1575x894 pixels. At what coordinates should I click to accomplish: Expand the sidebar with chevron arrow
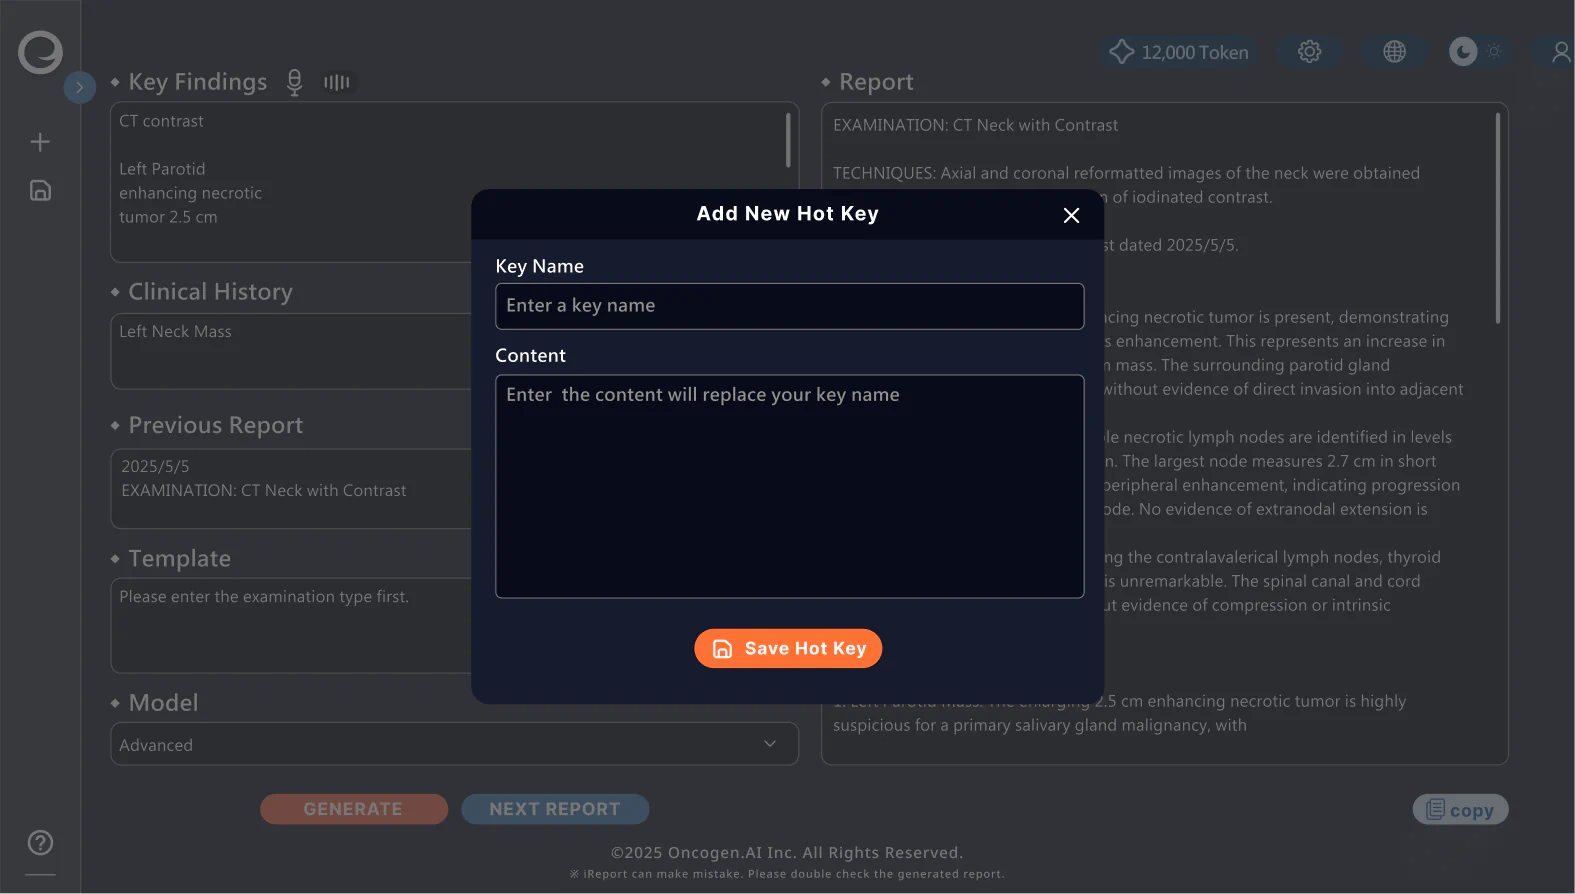pos(80,88)
